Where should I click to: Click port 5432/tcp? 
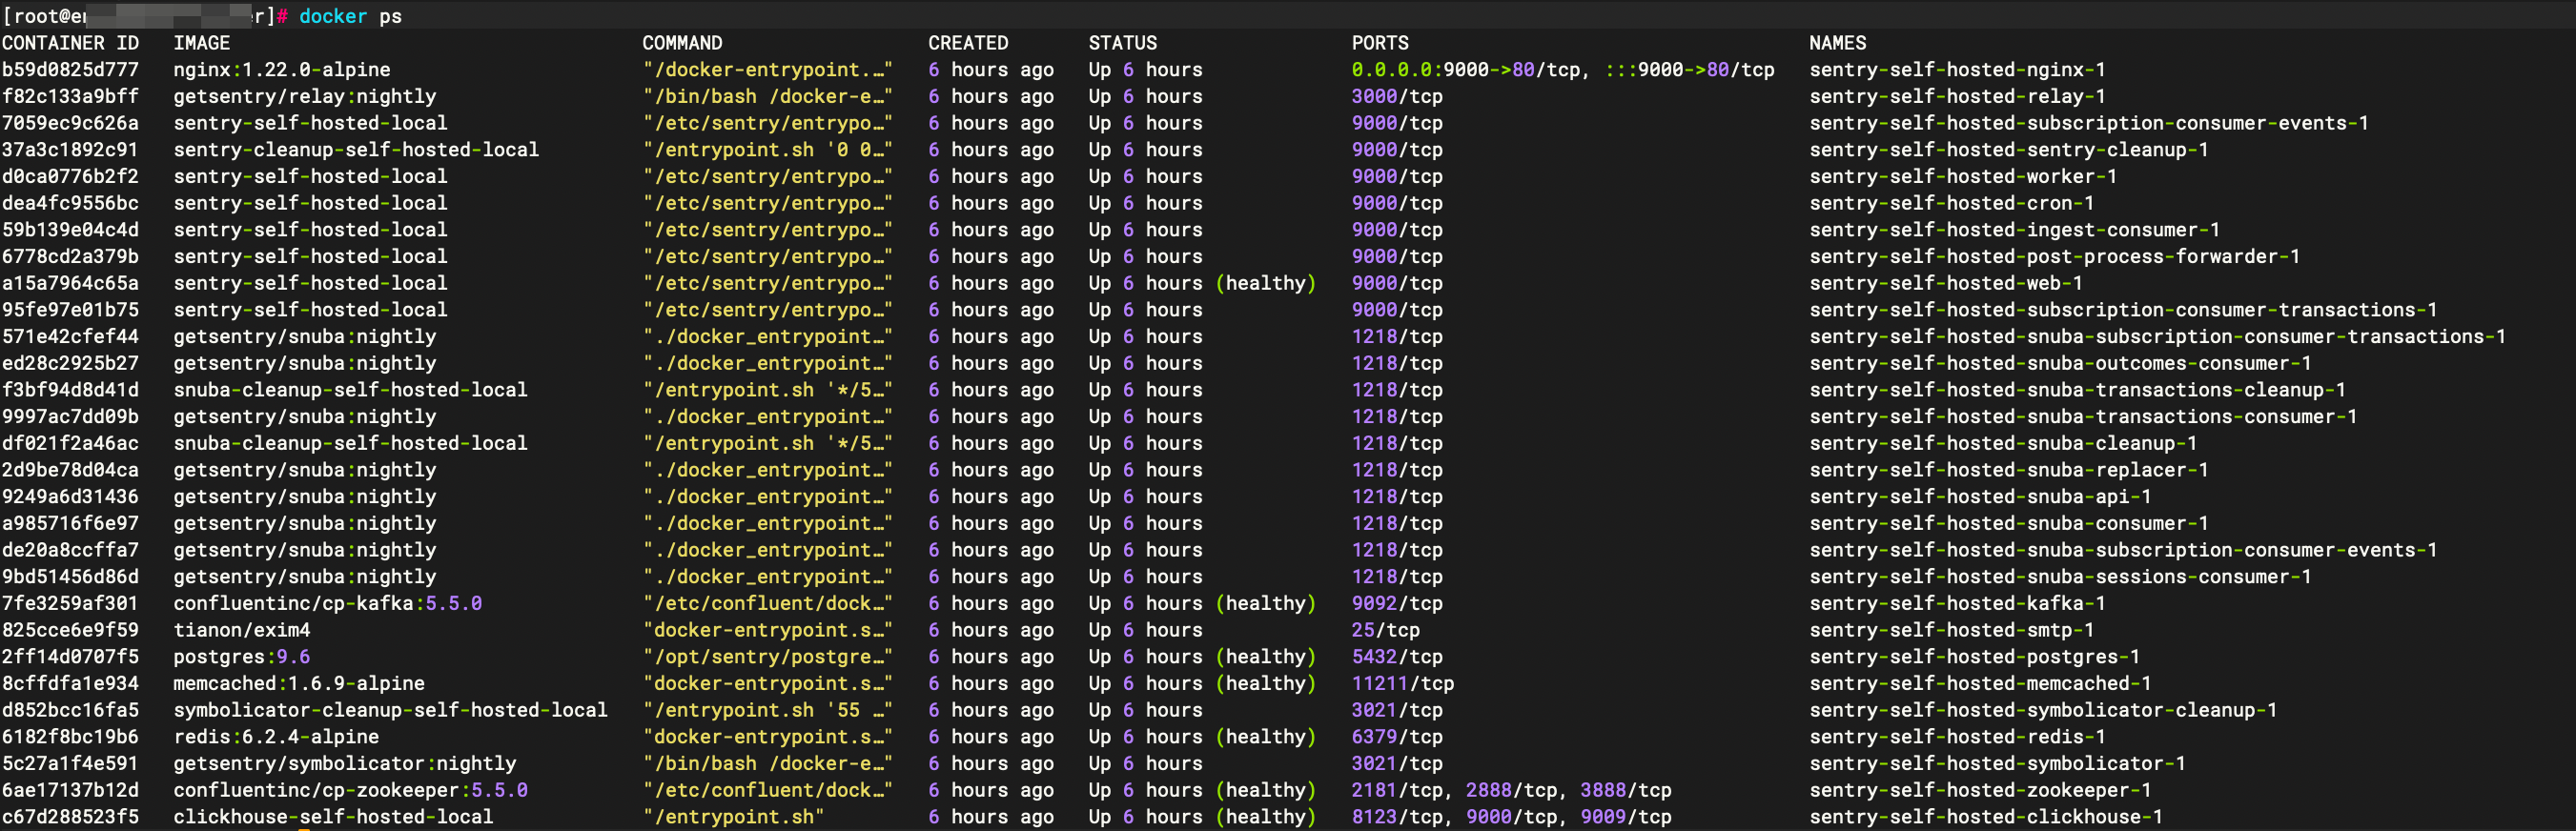click(1397, 656)
